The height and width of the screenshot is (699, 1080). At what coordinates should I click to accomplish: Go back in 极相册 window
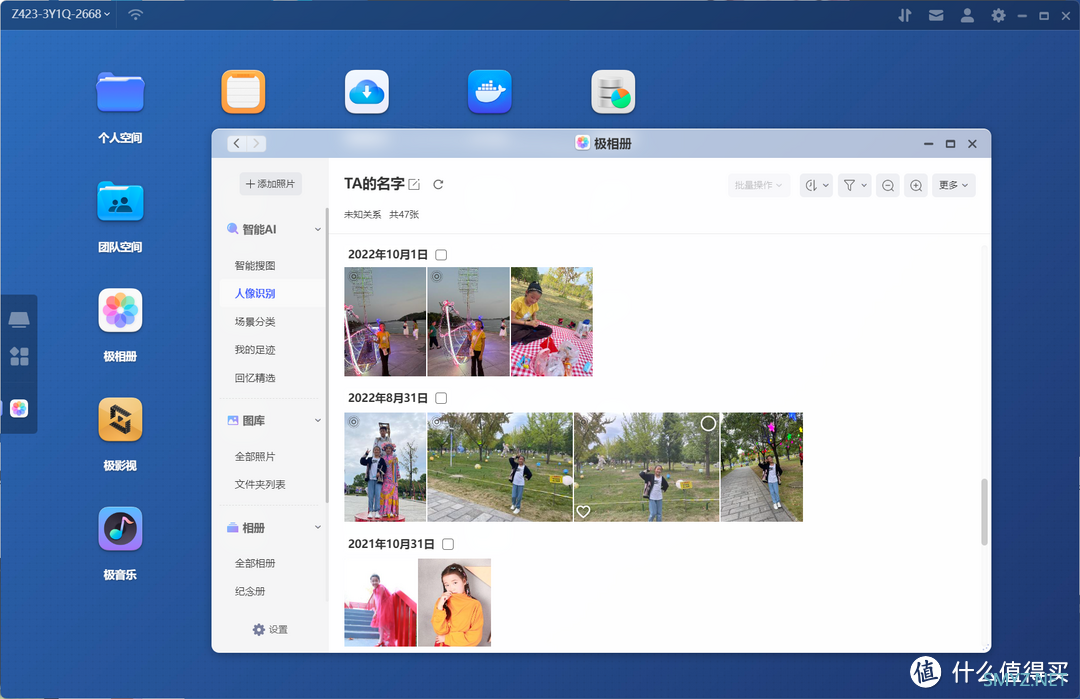pos(236,143)
